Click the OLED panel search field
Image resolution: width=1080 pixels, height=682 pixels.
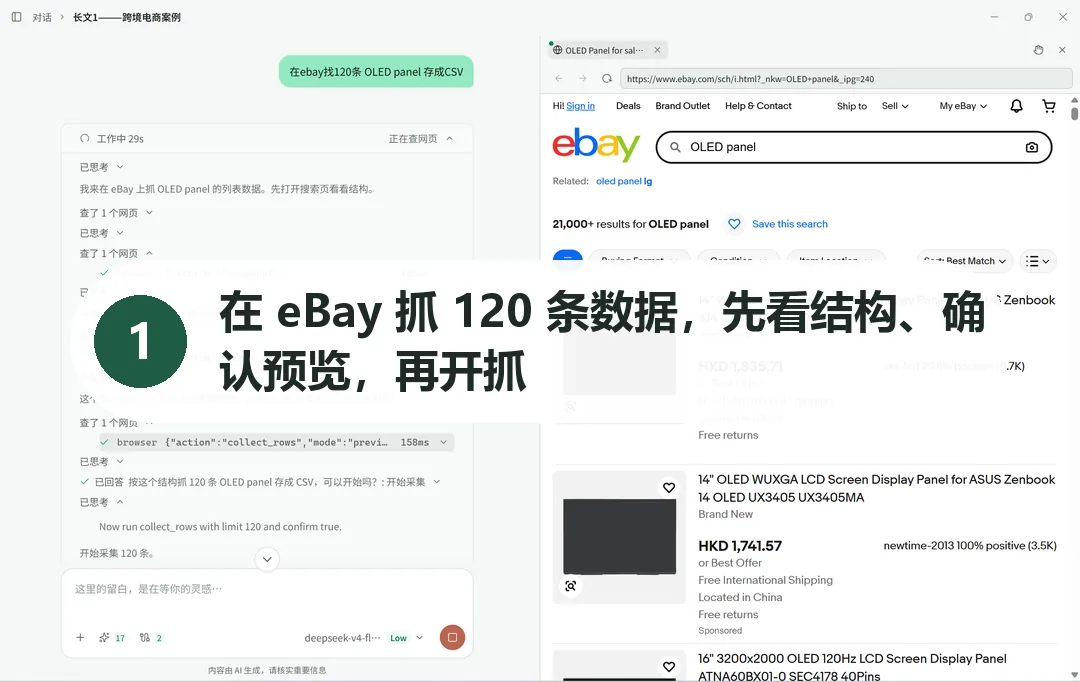point(854,147)
